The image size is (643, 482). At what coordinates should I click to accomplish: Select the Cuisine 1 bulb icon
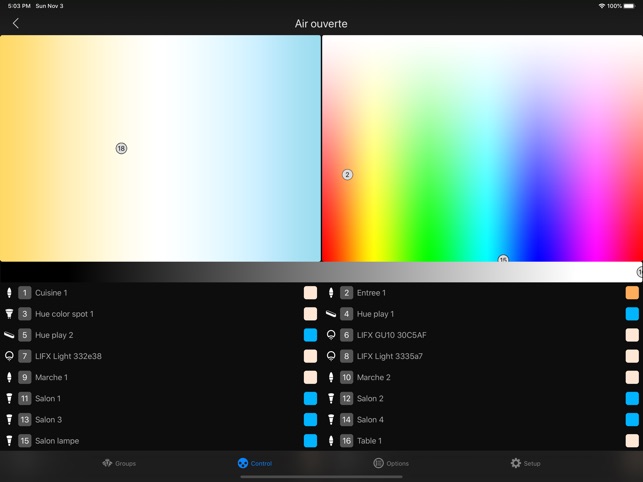pyautogui.click(x=9, y=292)
